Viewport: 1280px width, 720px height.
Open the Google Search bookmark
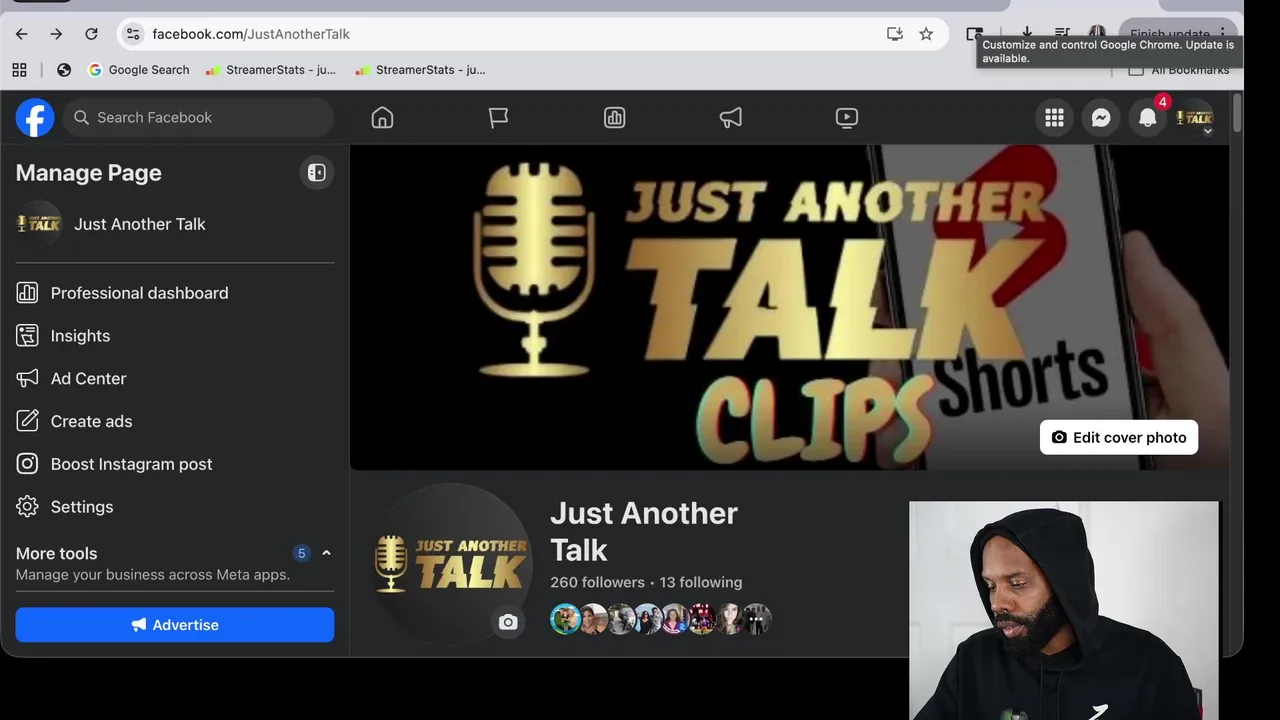pos(139,70)
